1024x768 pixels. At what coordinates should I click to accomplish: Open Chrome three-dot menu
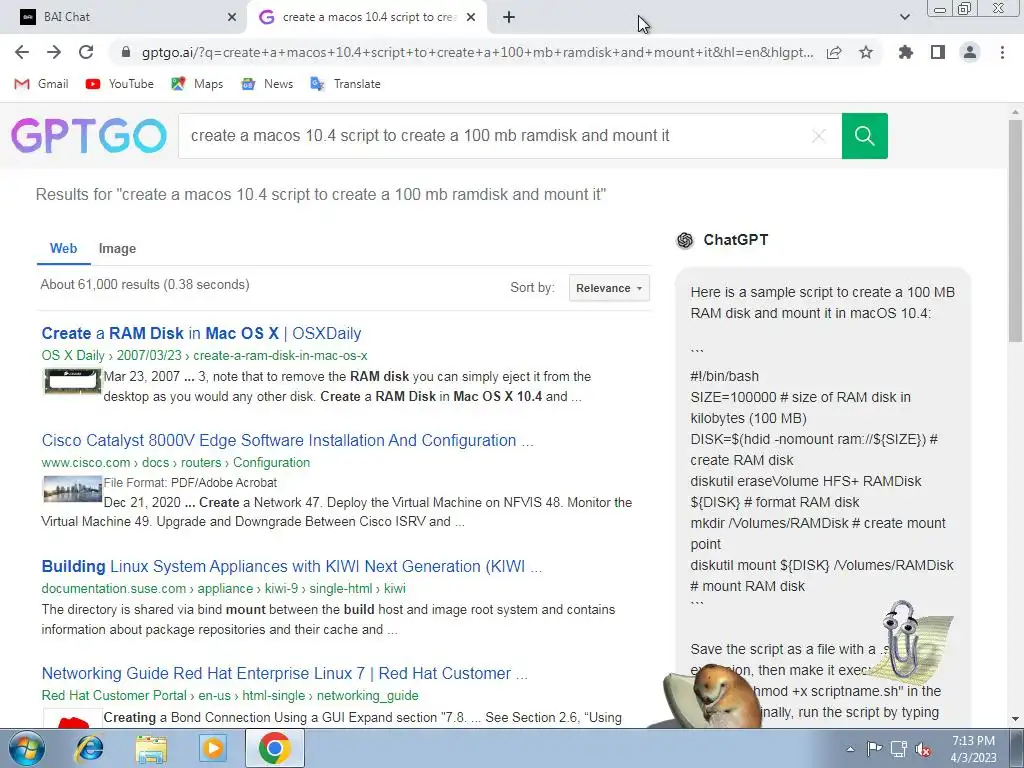pyautogui.click(x=1002, y=52)
